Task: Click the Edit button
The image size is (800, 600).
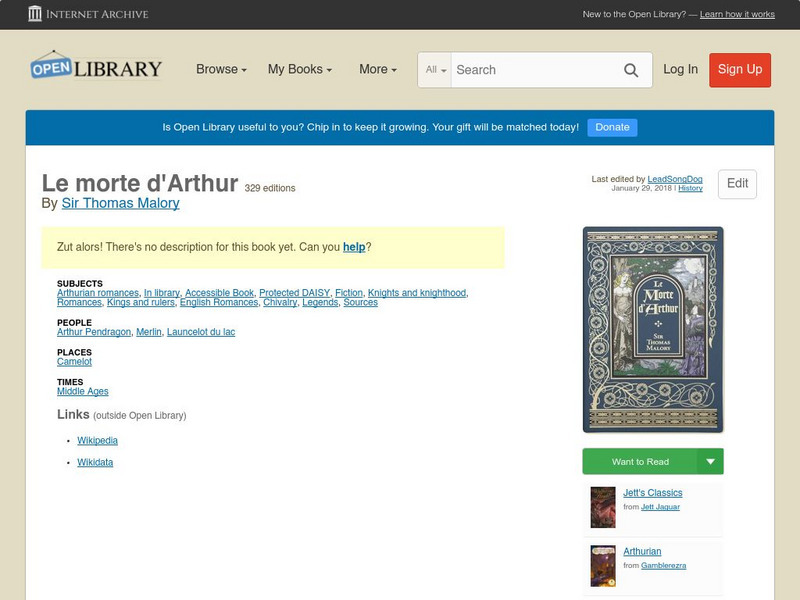Action: 737,184
